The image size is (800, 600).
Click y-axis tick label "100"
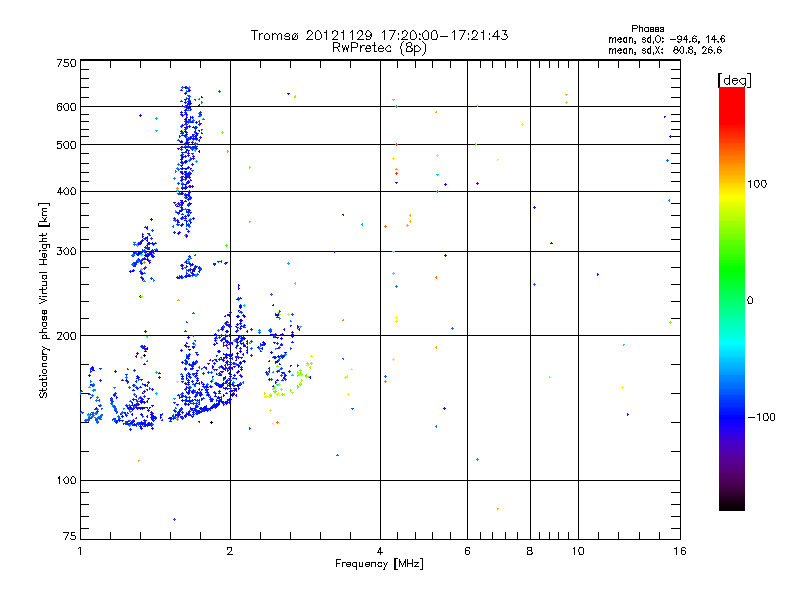coord(66,481)
